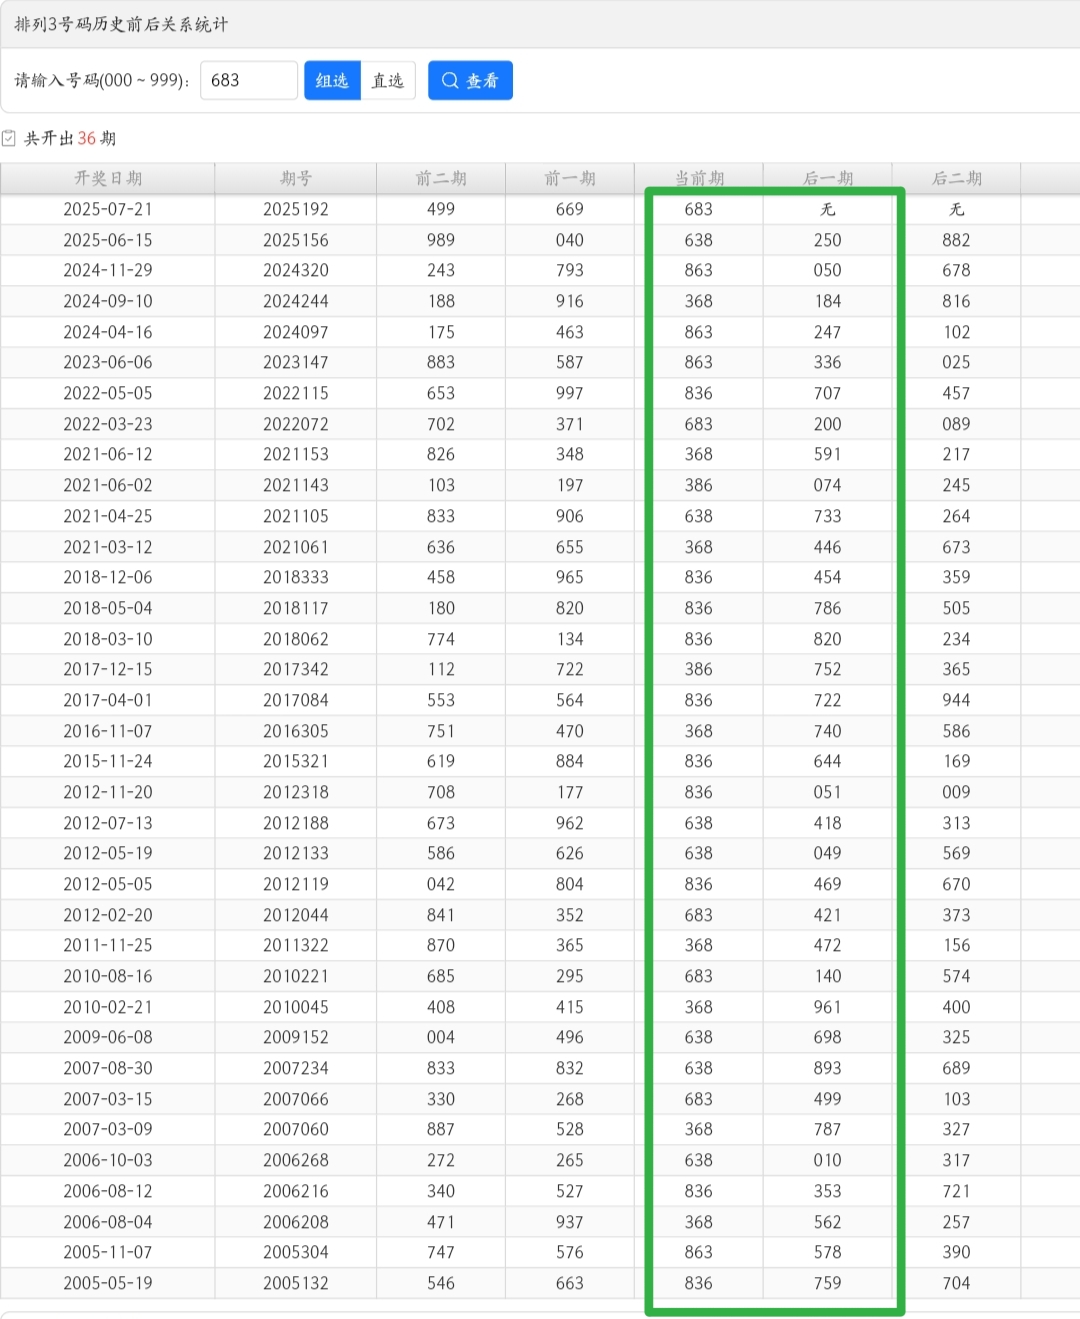Select the row dated 2005-05-19
Viewport: 1080px width, 1319px height.
[540, 1283]
